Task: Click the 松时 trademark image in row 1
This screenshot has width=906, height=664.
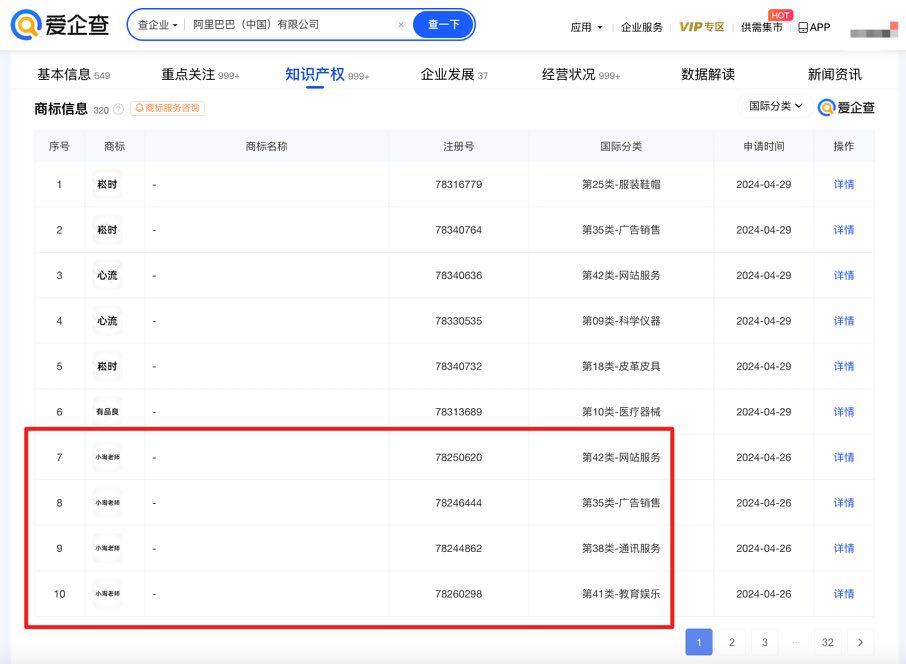Action: pos(107,184)
